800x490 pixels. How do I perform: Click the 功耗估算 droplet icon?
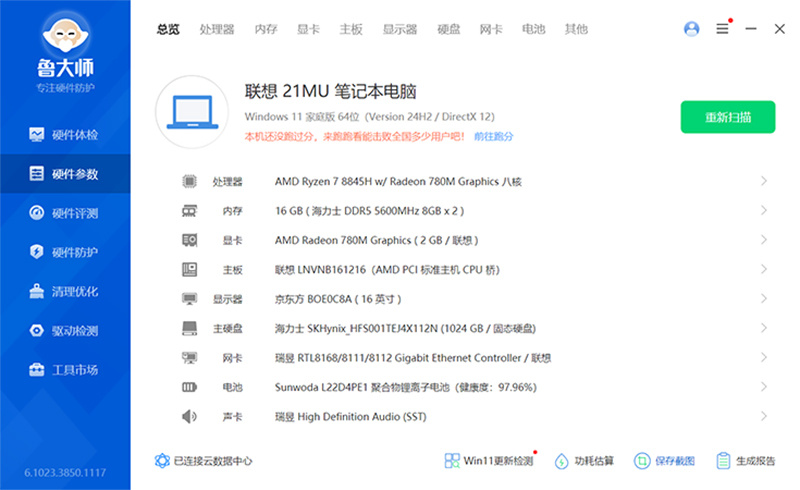coord(561,461)
